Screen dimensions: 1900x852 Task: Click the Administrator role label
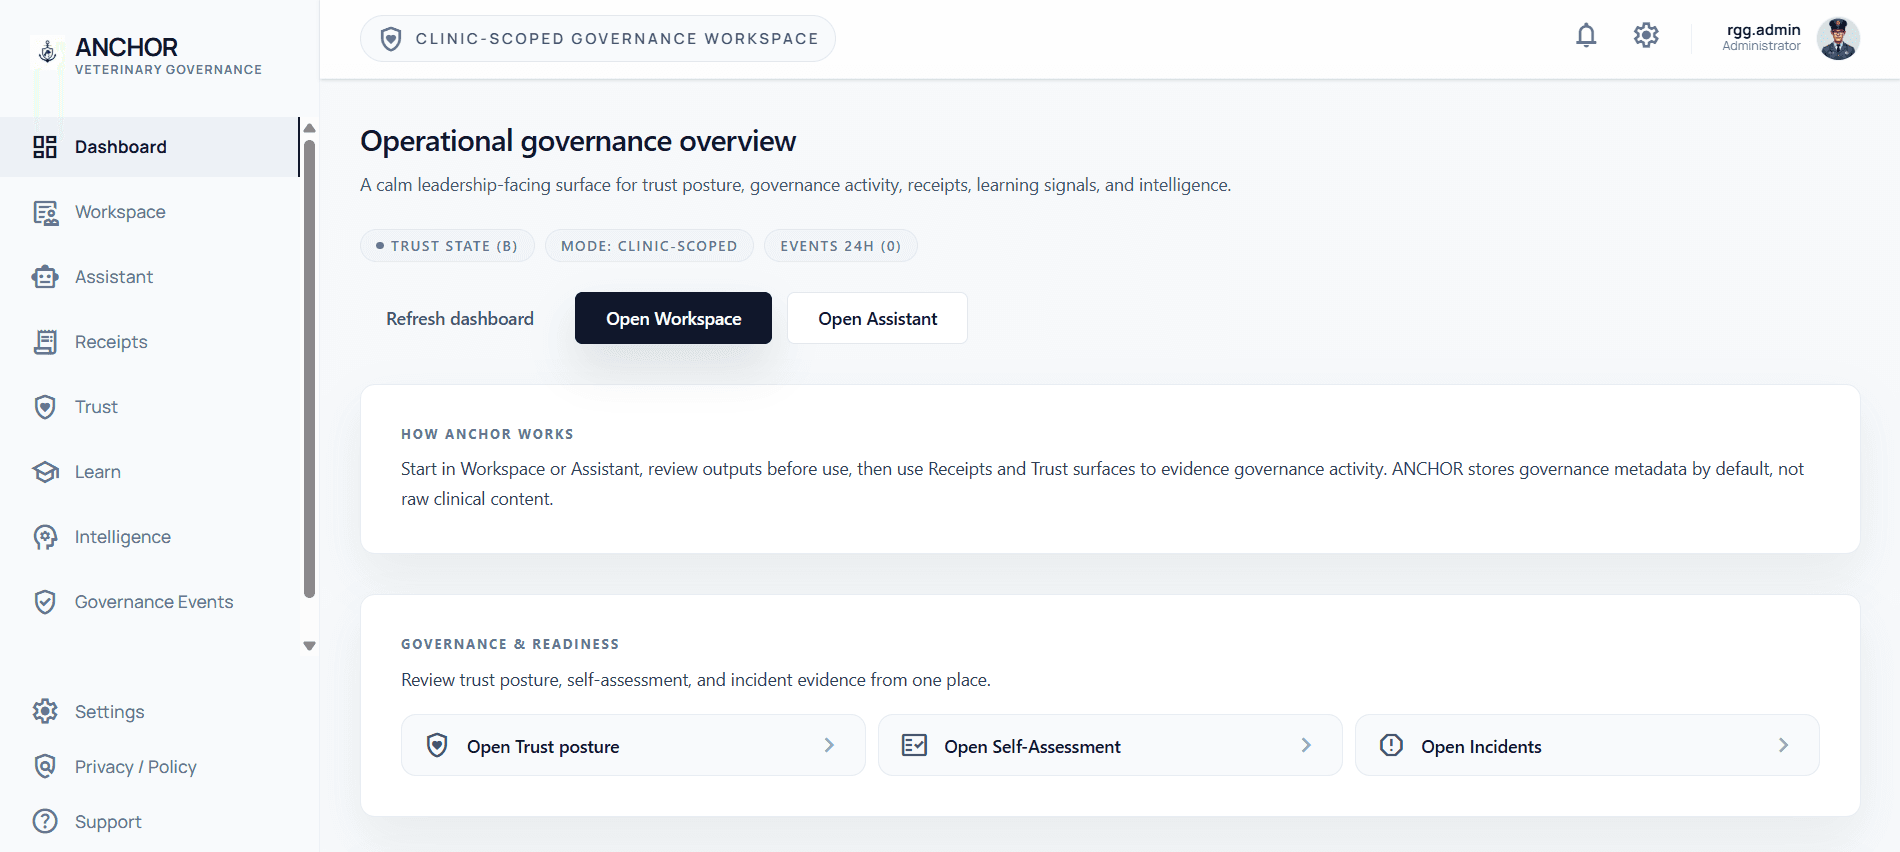(x=1761, y=46)
